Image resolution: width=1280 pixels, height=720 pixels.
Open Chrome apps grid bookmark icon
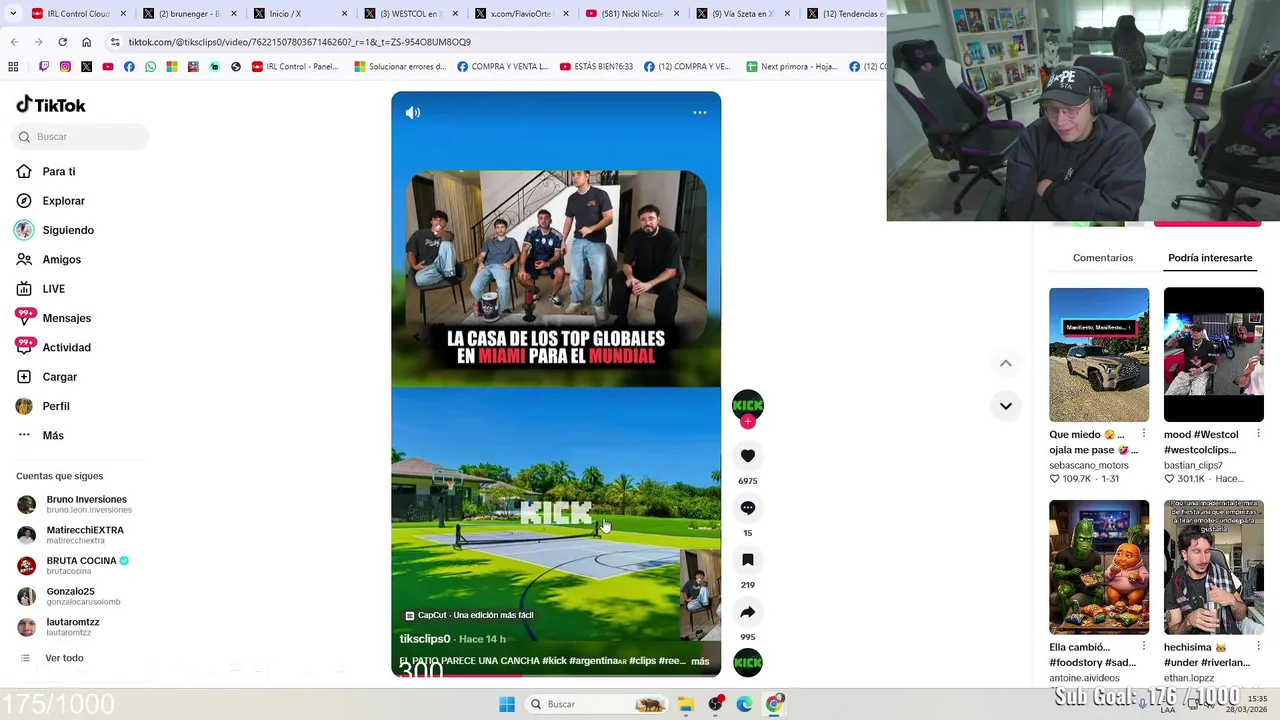[x=13, y=67]
